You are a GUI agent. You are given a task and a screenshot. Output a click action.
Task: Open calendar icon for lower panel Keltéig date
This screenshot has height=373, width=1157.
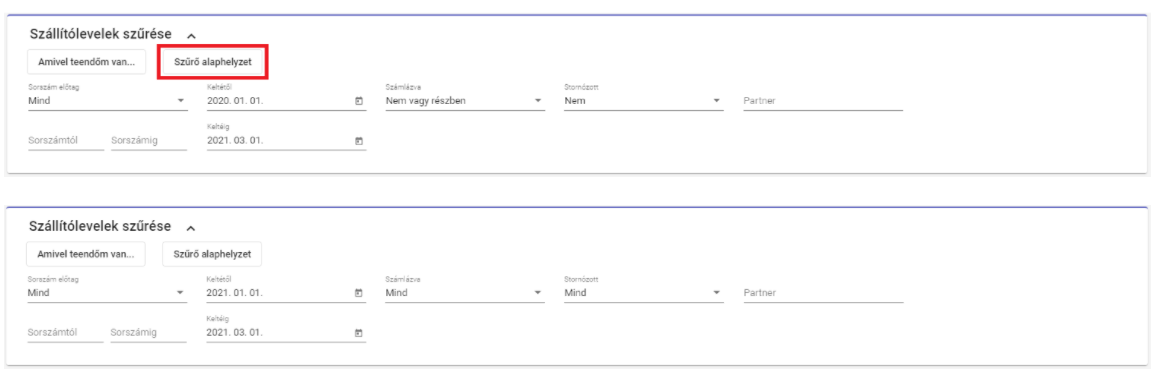click(x=359, y=332)
